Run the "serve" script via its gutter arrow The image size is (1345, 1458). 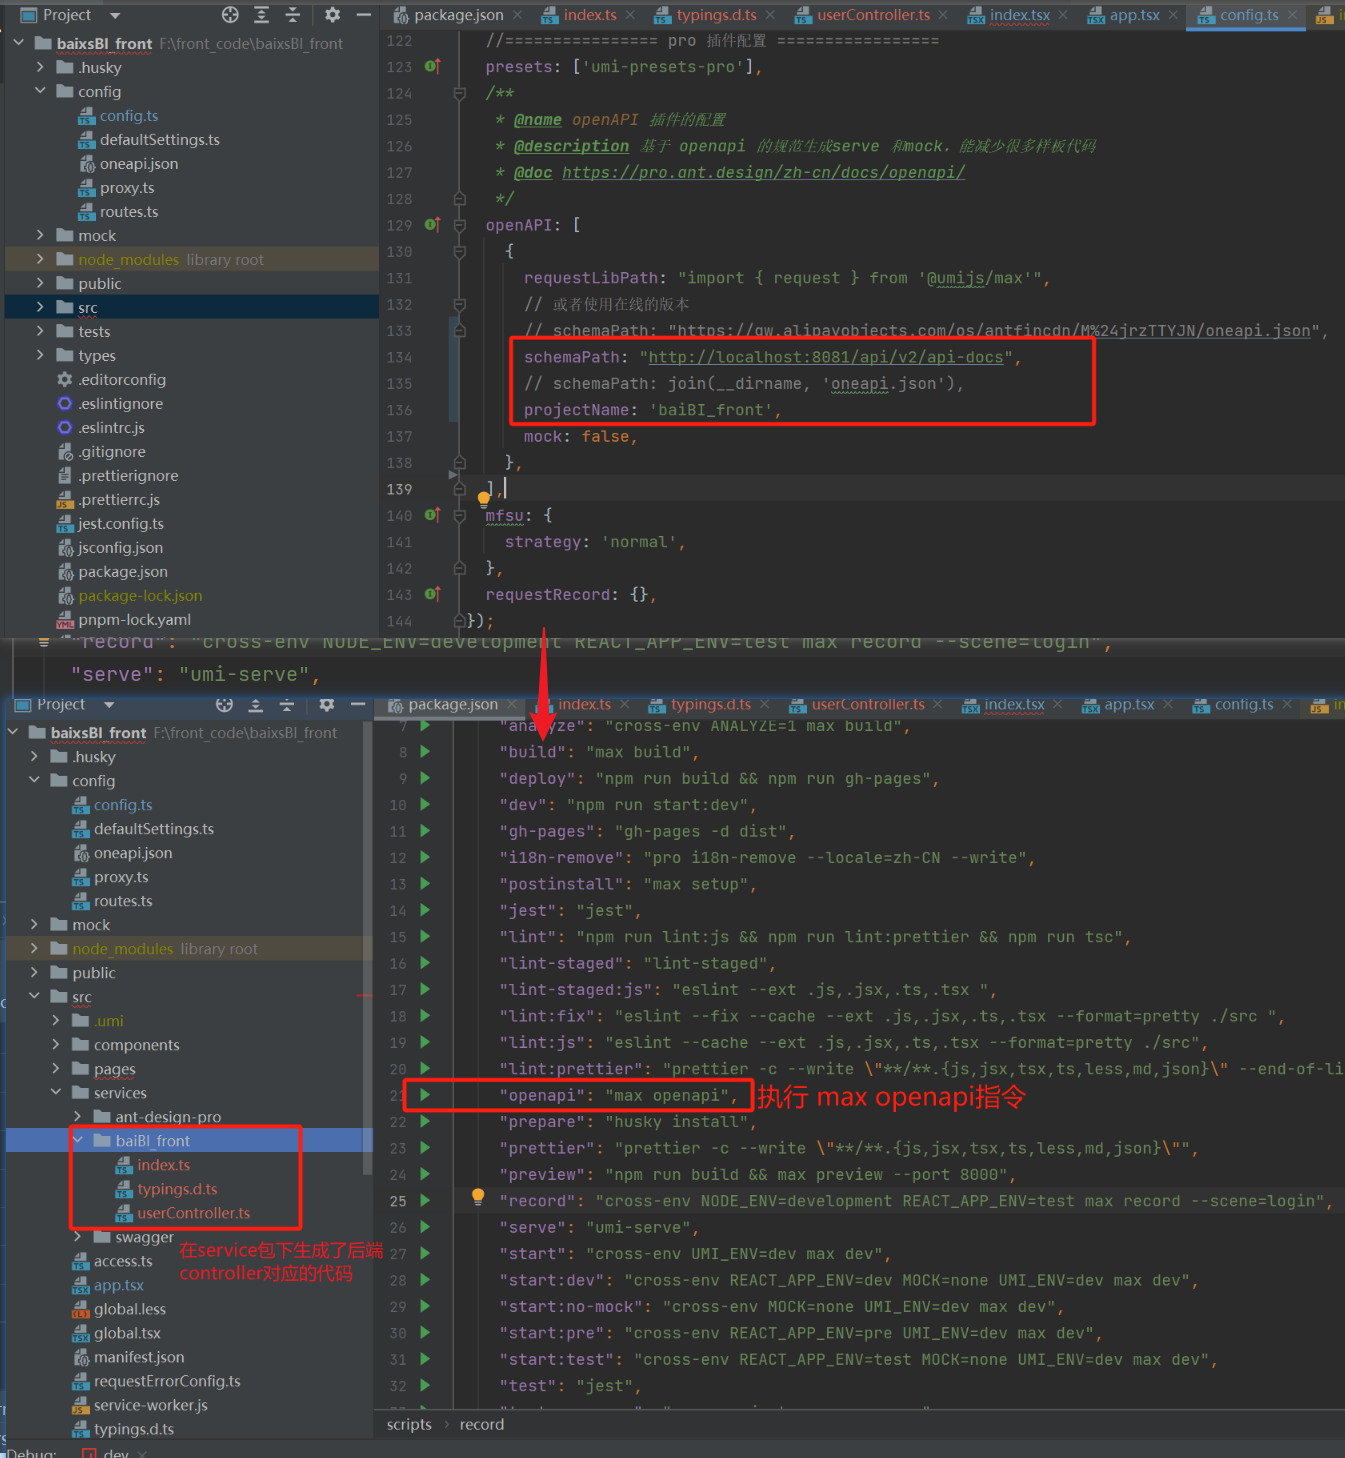tap(425, 1227)
